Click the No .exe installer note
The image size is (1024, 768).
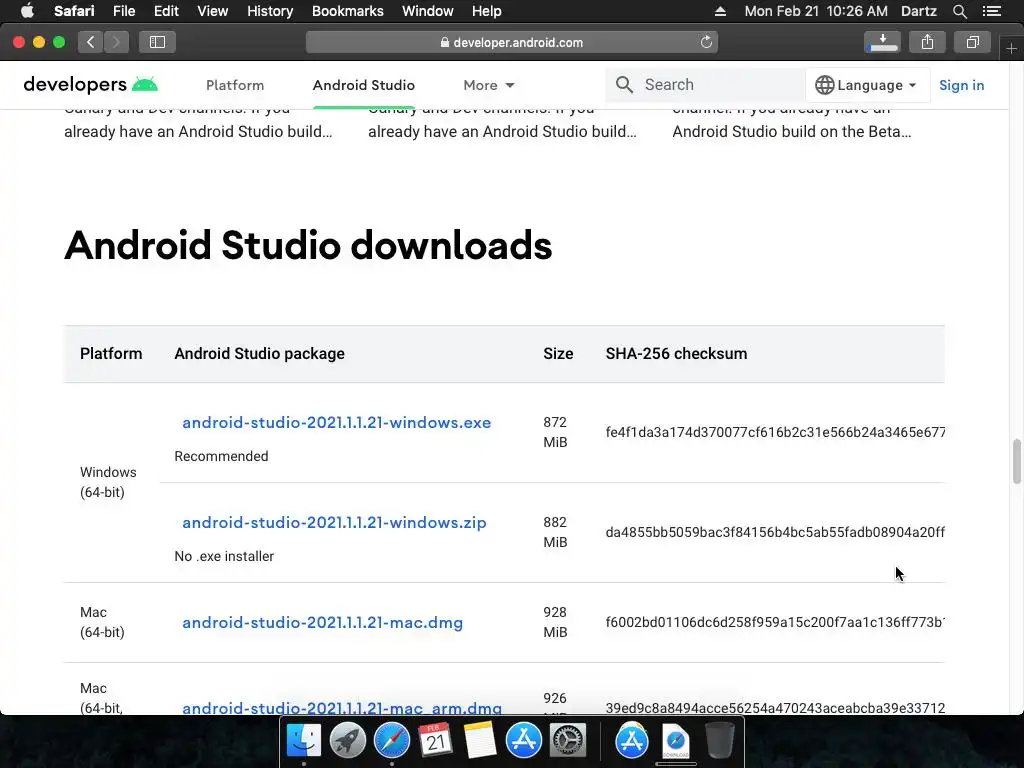[x=224, y=556]
